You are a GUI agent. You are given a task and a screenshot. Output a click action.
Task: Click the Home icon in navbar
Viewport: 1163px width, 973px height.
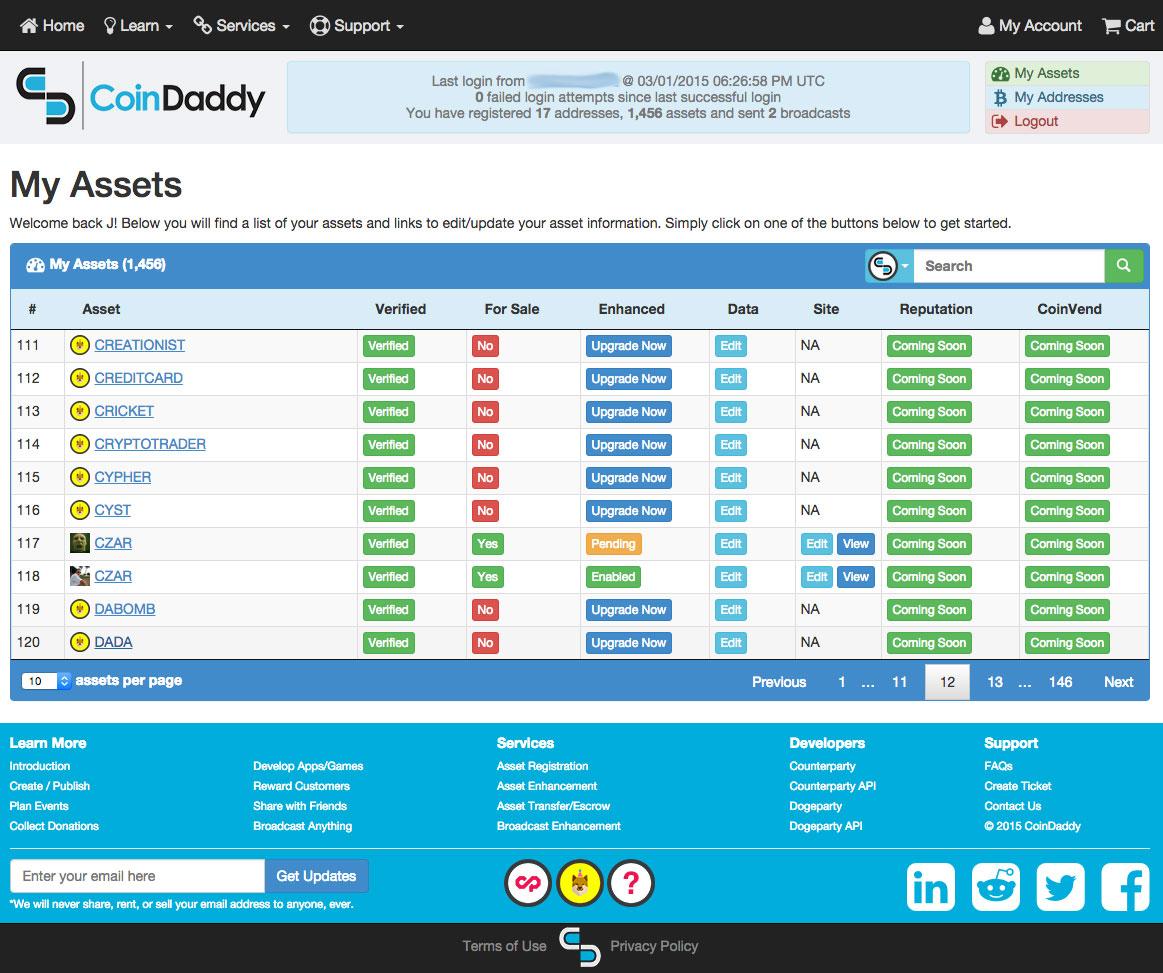click(x=29, y=26)
